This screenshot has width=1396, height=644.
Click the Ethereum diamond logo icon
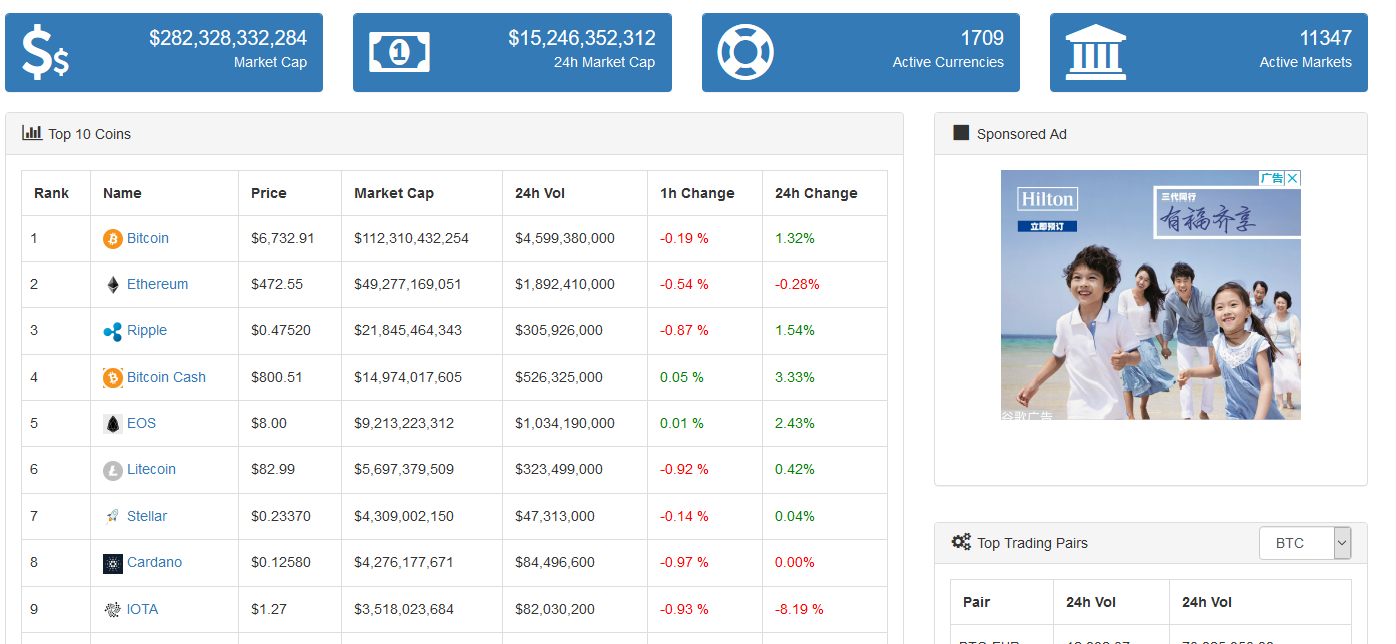tap(112, 285)
